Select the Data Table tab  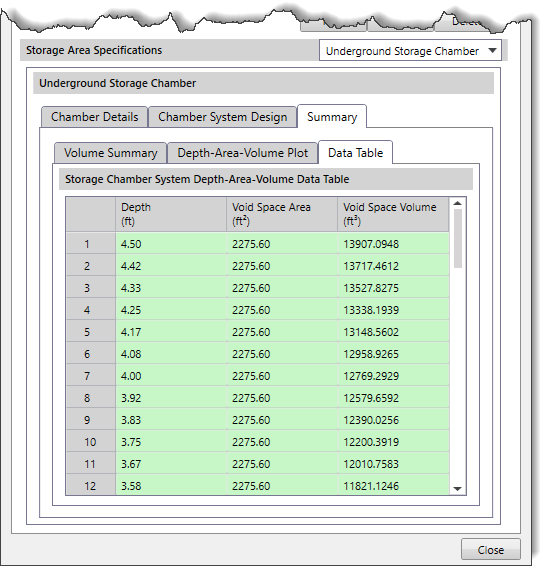tap(355, 153)
